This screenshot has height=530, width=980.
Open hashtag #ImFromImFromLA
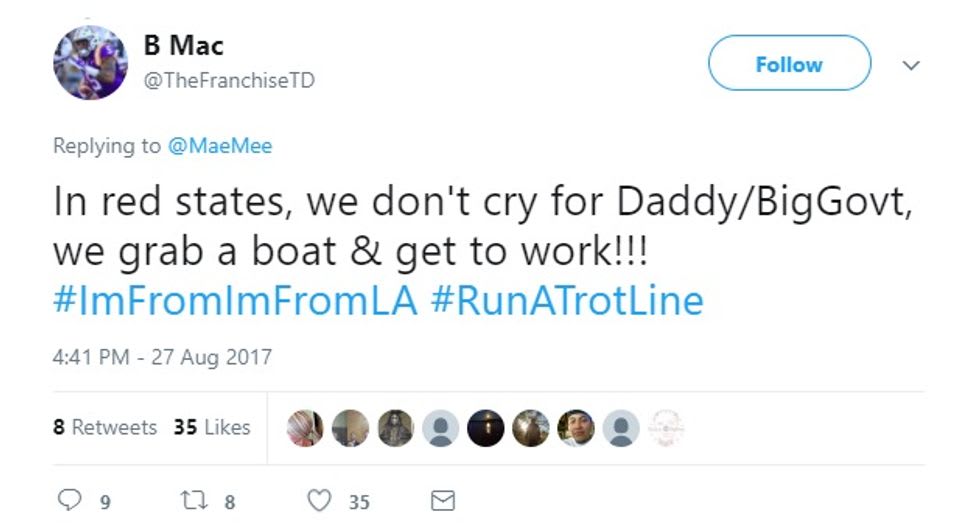point(235,301)
